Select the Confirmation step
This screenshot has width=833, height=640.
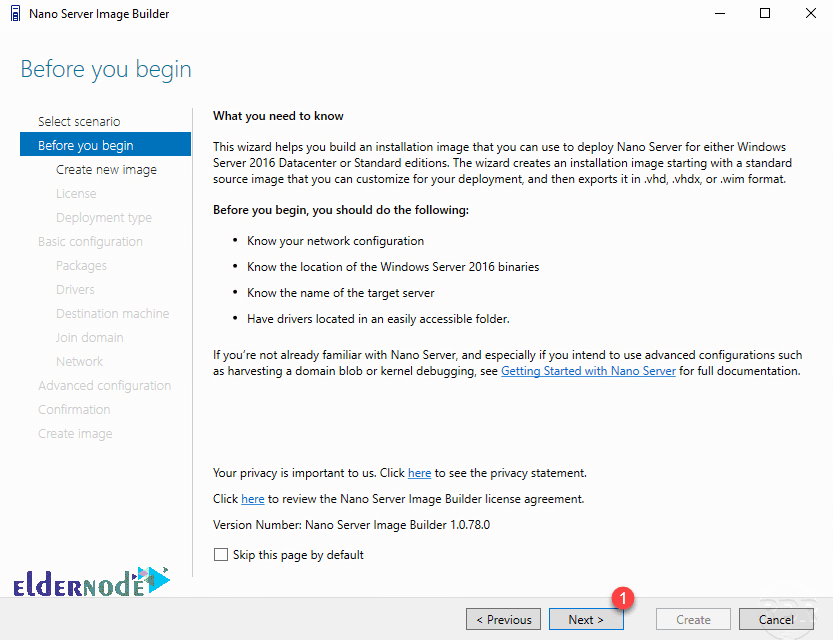pos(74,409)
